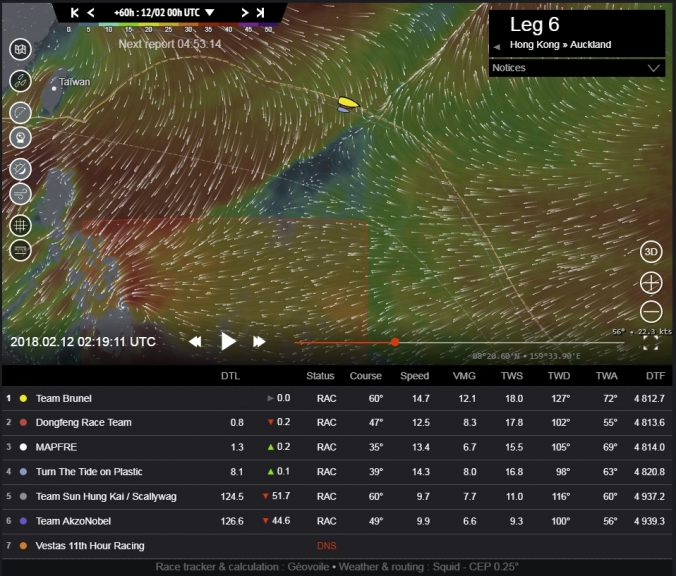Click the Taiwan label on map
This screenshot has width=676, height=576.
point(74,82)
